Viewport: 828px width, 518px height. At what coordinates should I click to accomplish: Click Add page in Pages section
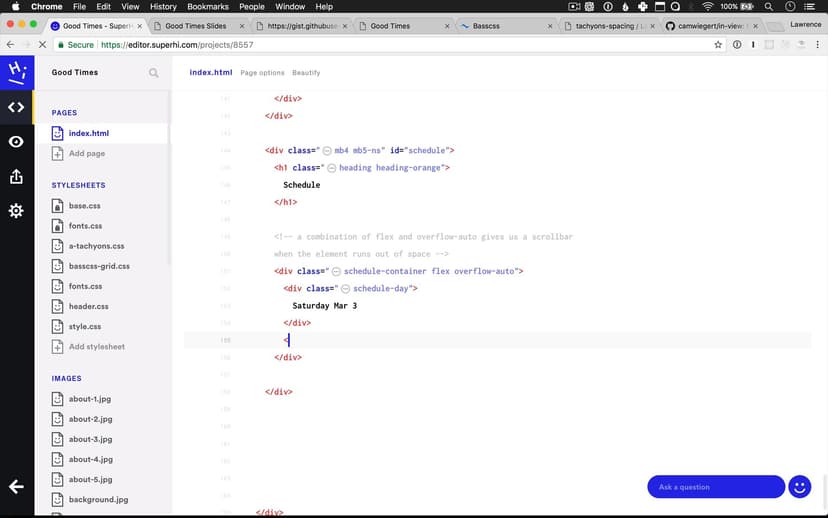coord(86,154)
